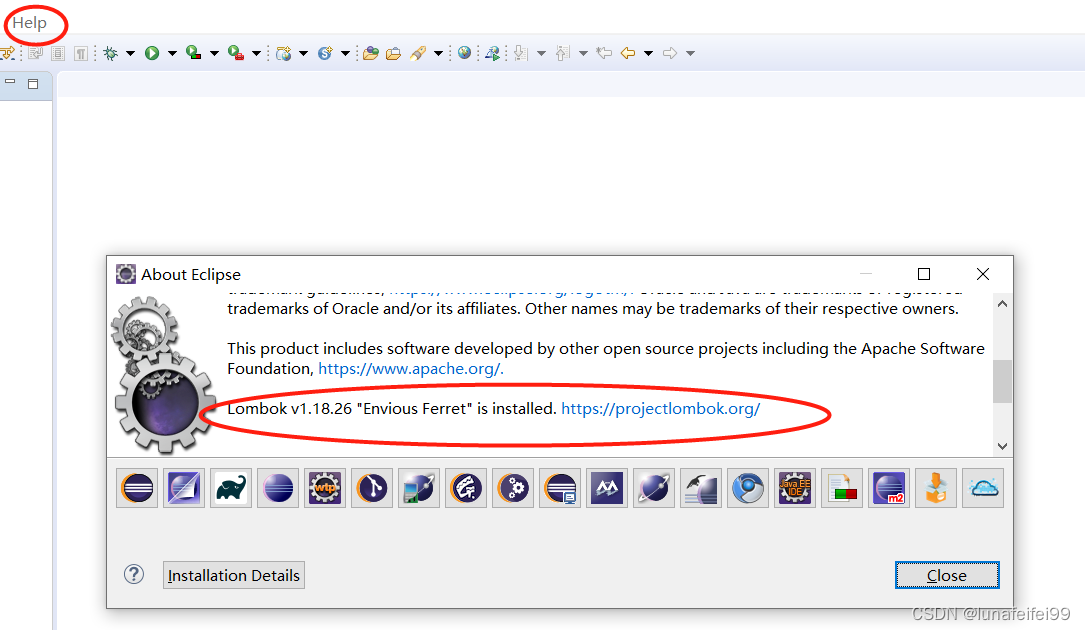
Task: Click the About dialog scrollbar up arrow
Action: point(1003,304)
